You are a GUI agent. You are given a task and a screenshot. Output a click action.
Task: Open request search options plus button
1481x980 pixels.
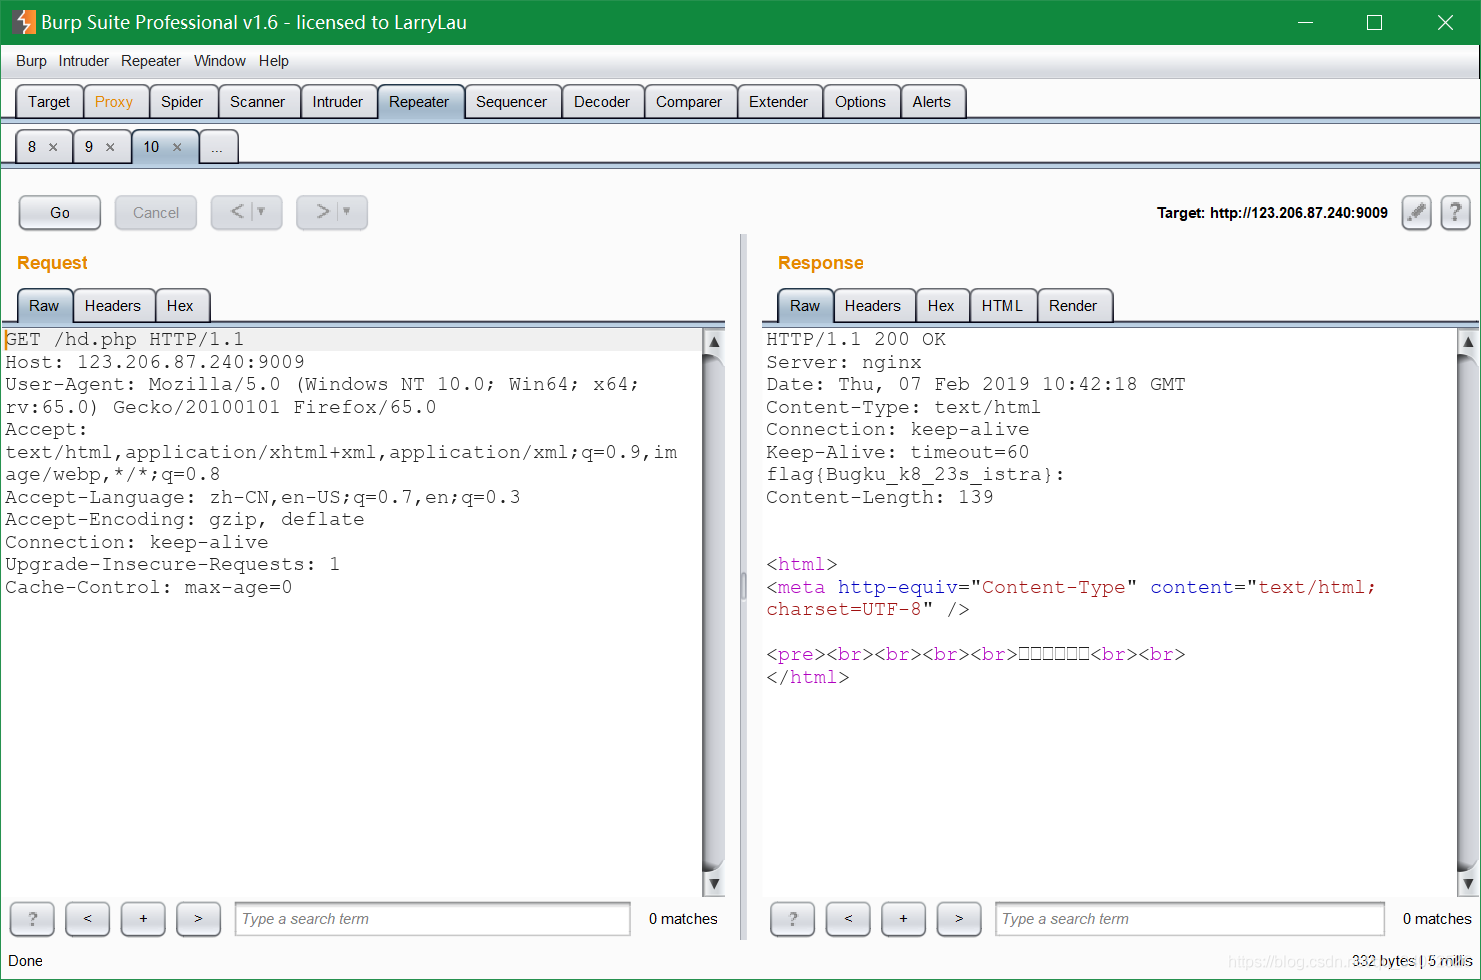[x=143, y=918]
